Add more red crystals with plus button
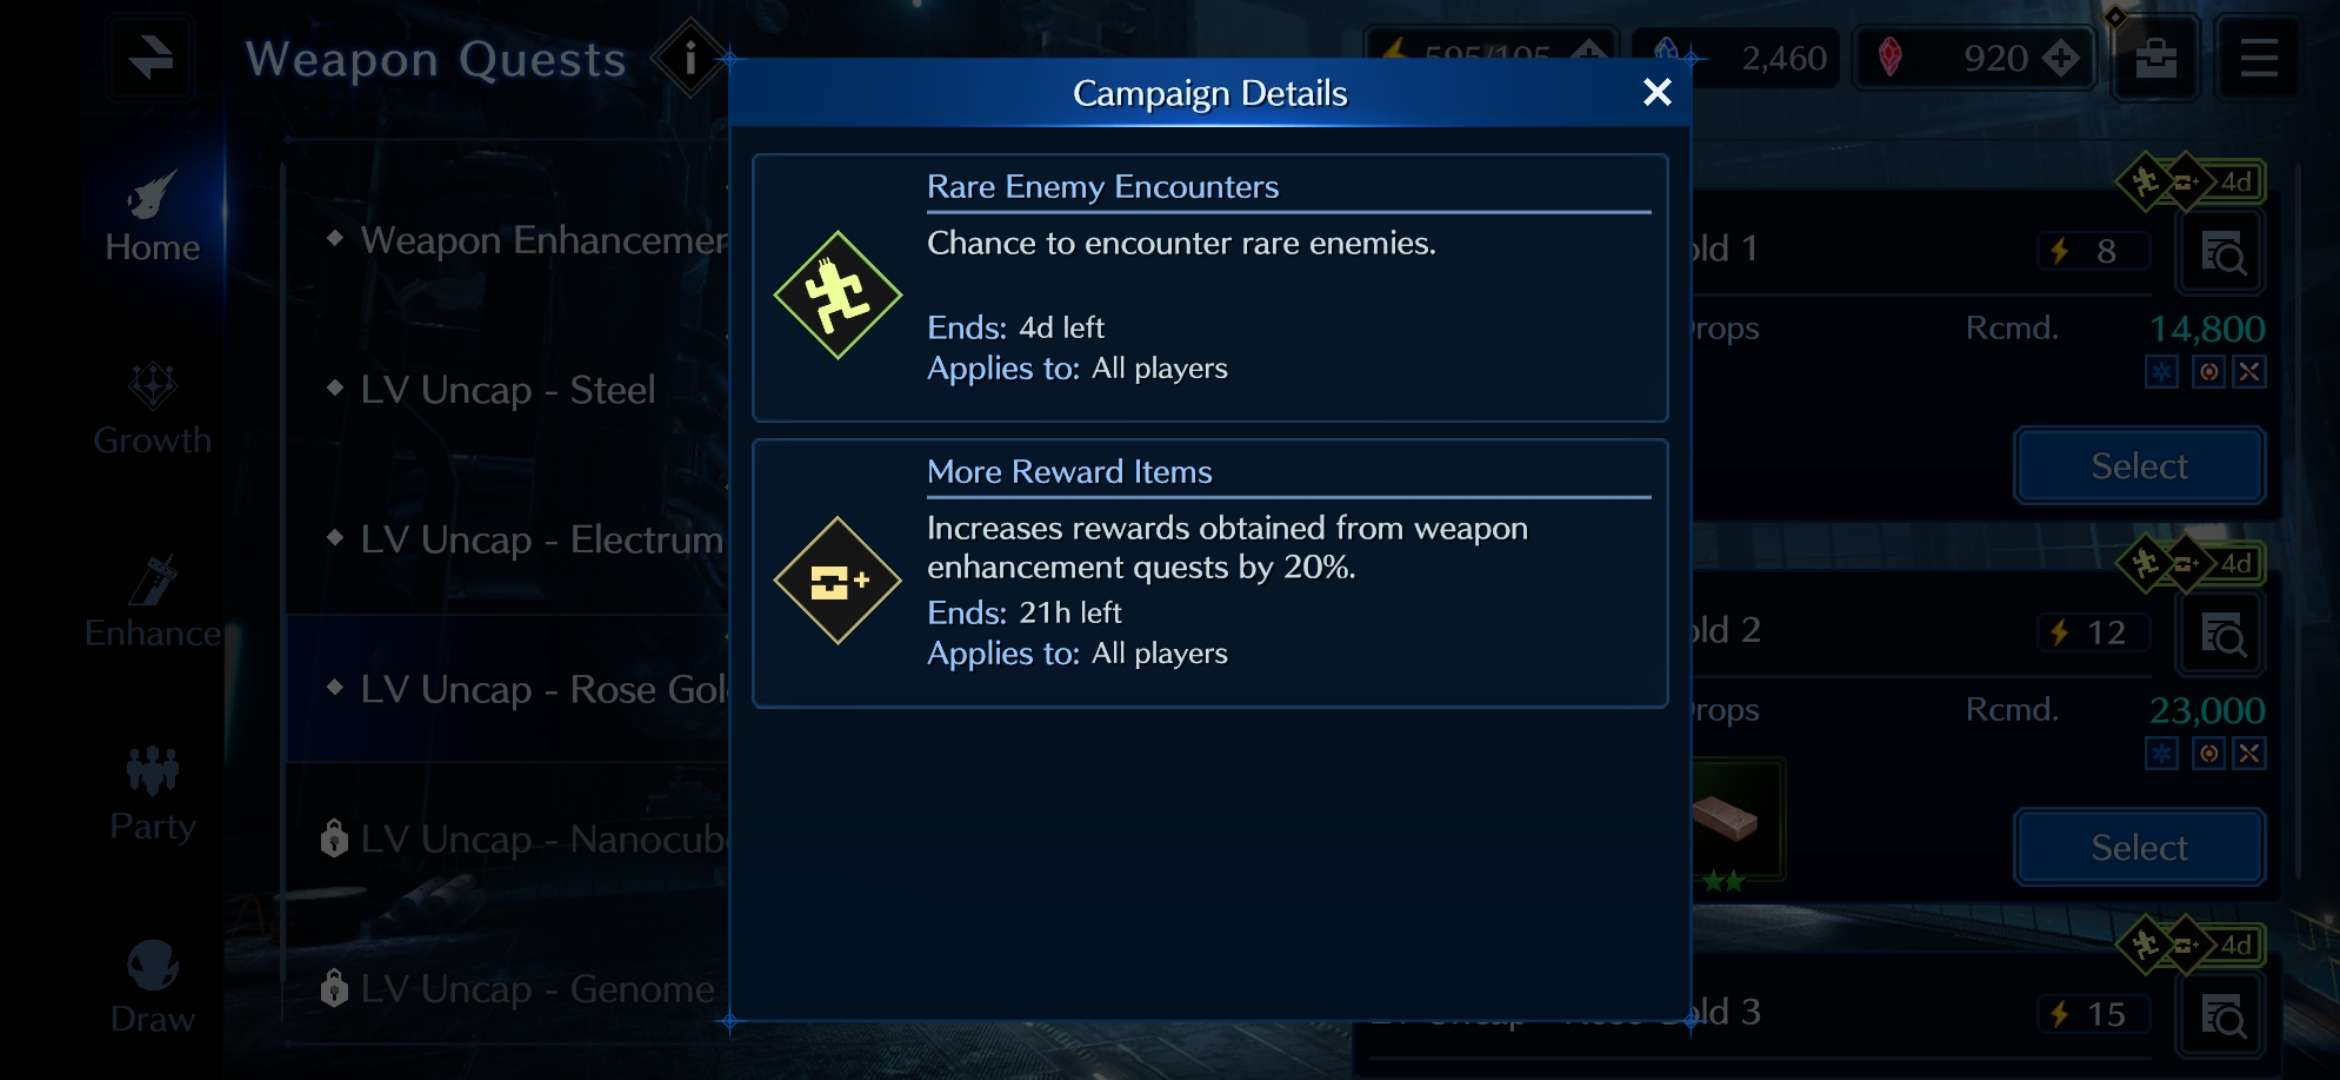The height and width of the screenshot is (1080, 2340). click(2060, 58)
